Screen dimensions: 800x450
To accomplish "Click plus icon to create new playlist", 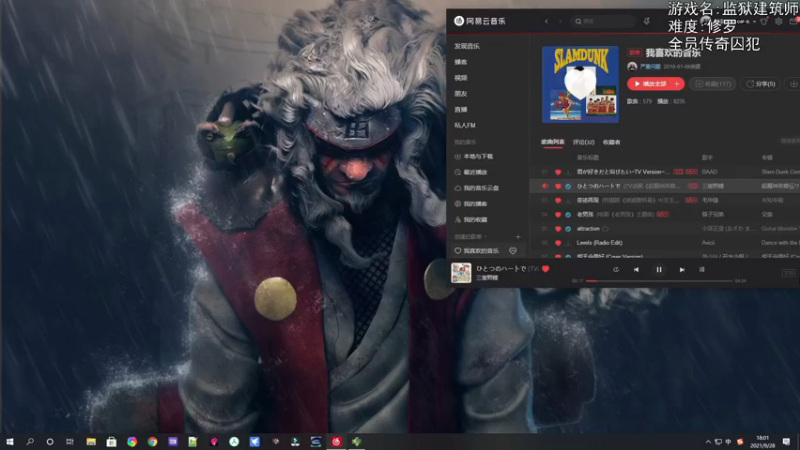I will point(518,237).
